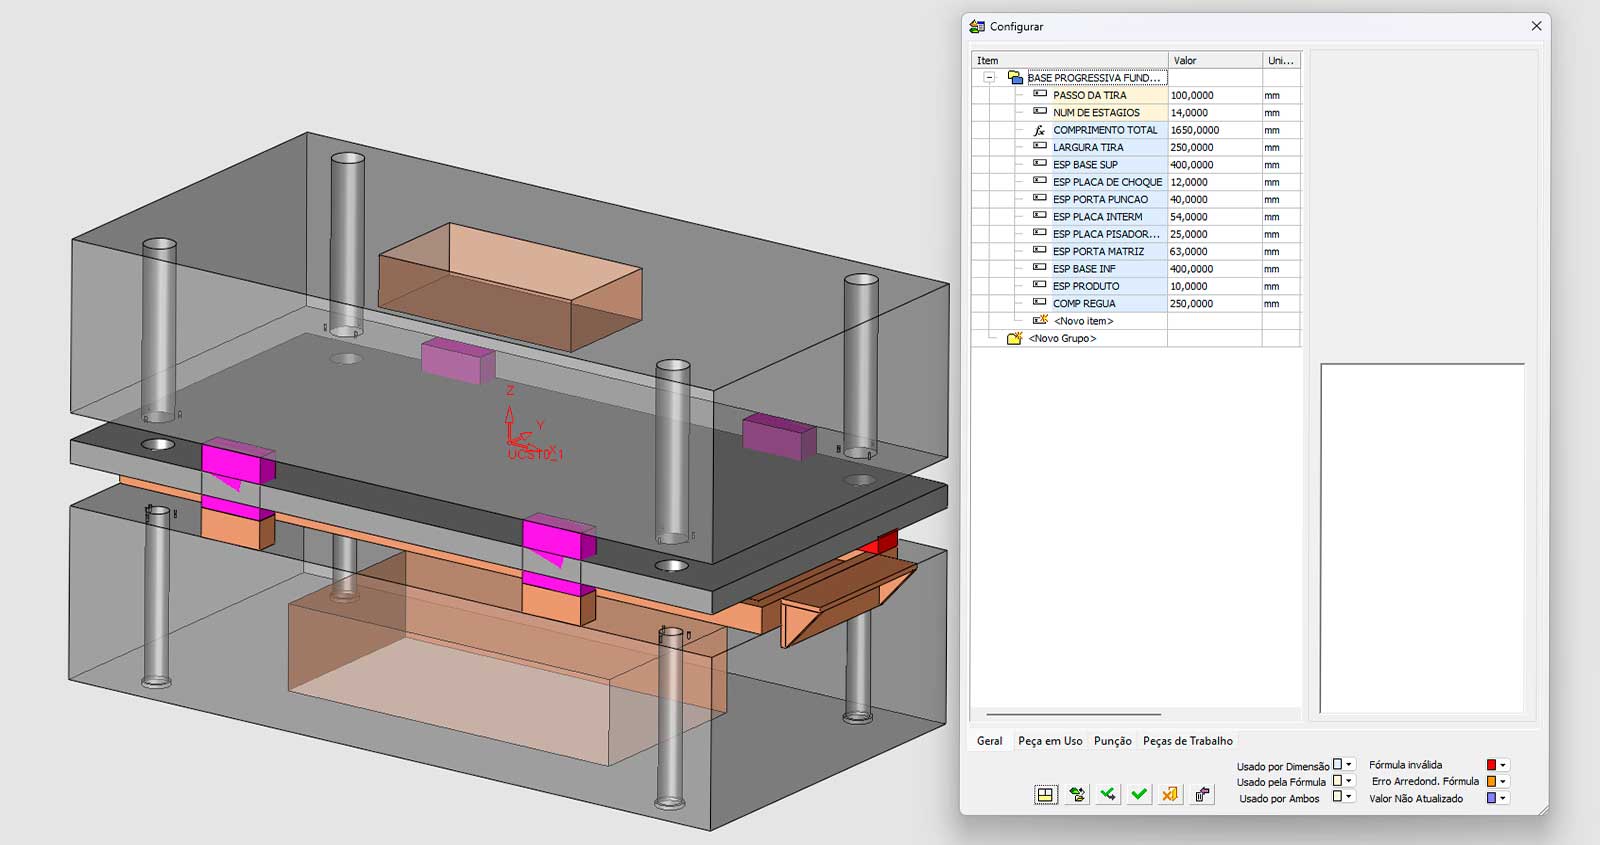Click the plain green checkmark apply button
Image resolution: width=1600 pixels, height=845 pixels.
point(1139,795)
